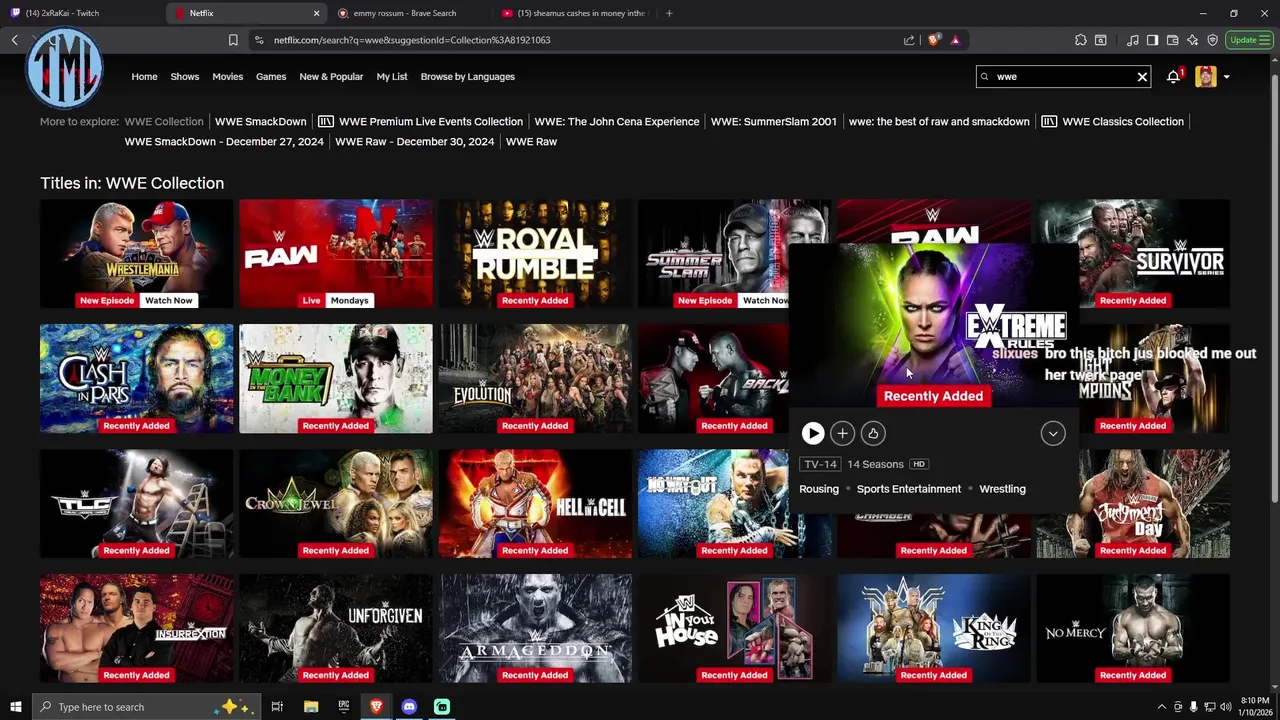Screen dimensions: 1280x720
Task: Explore wwe: the best of raw and smackdown
Action: [939, 121]
